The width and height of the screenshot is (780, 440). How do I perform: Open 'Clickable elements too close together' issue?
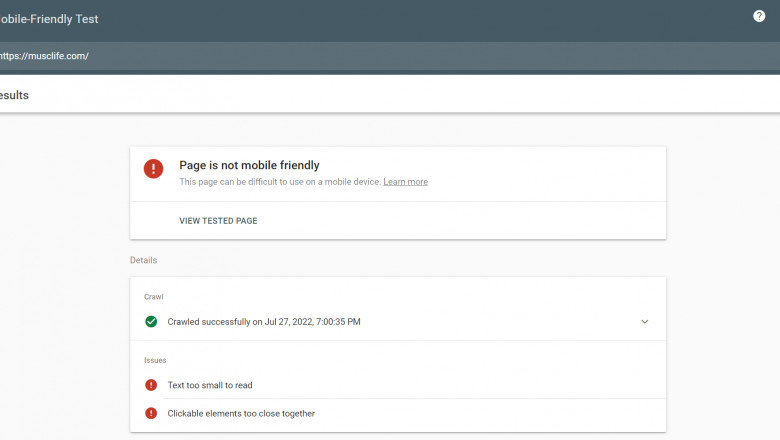click(x=241, y=413)
